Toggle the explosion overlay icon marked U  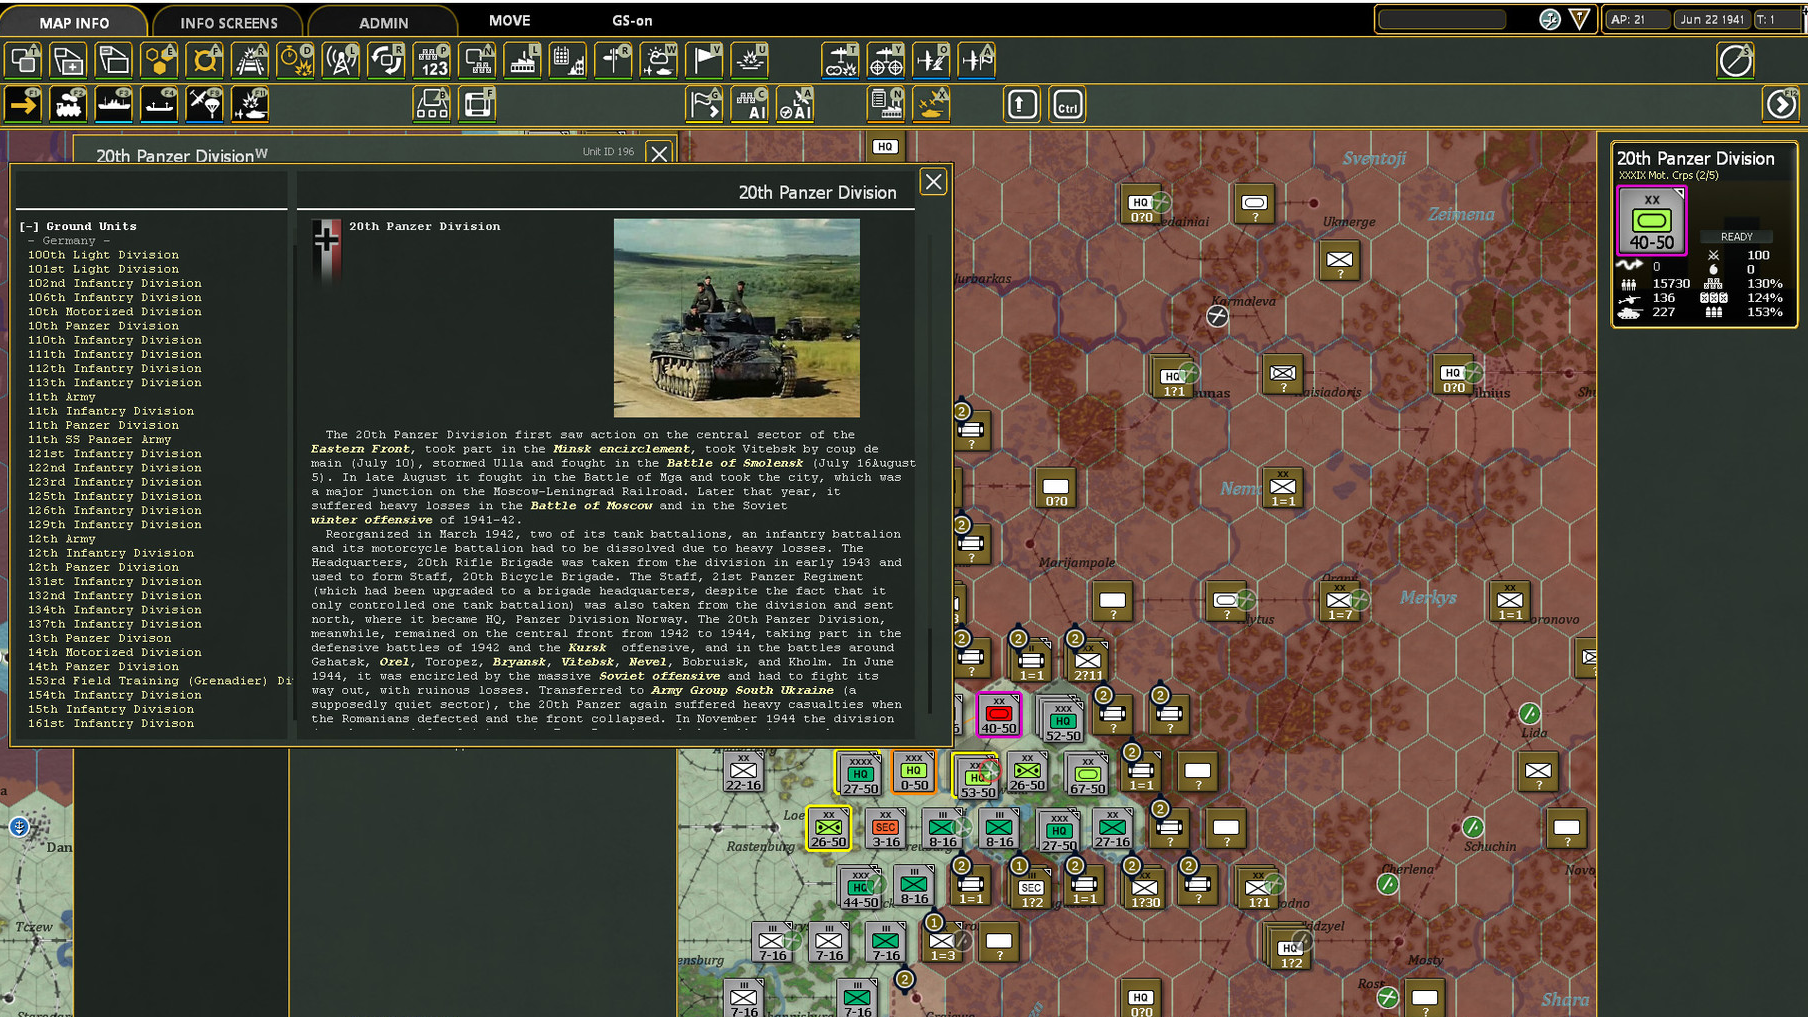(750, 60)
